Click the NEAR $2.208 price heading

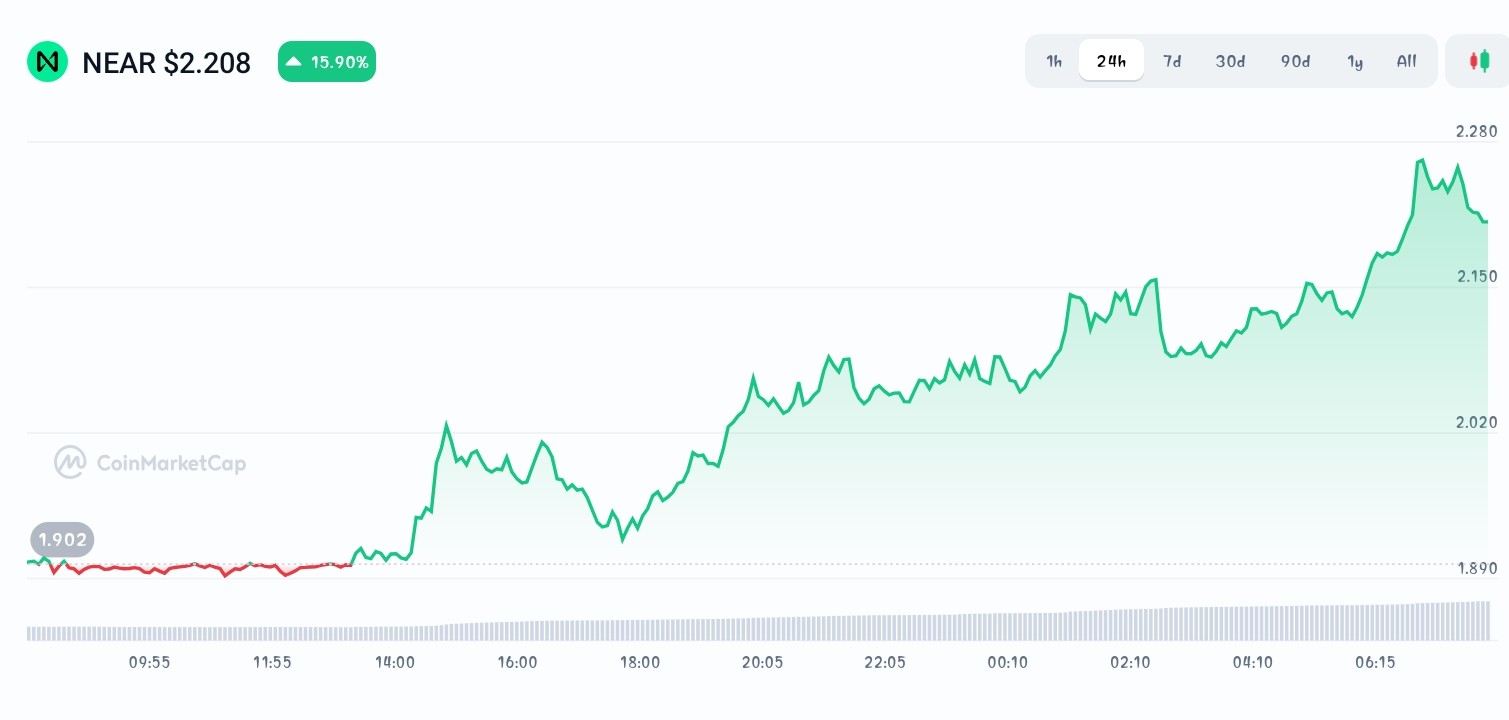[x=166, y=63]
